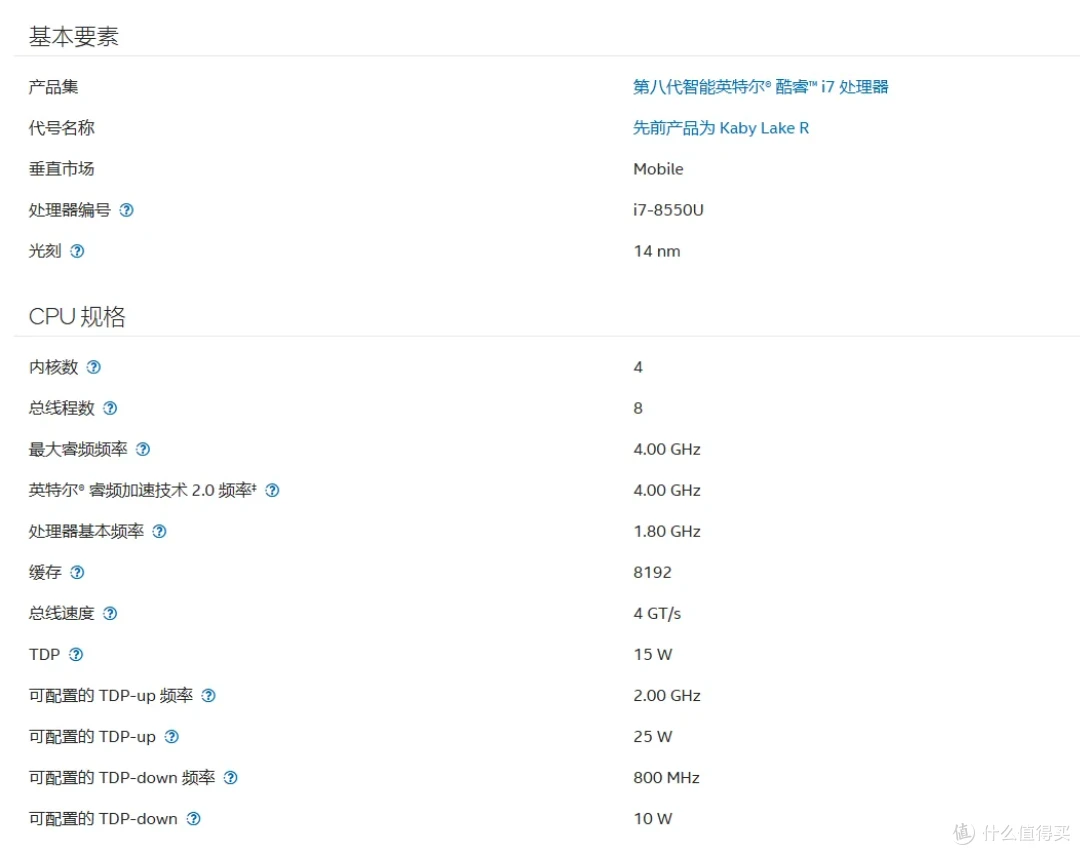This screenshot has width=1080, height=855.
Task: Select the 800 MHz TDP-down frequency value
Action: pos(666,778)
